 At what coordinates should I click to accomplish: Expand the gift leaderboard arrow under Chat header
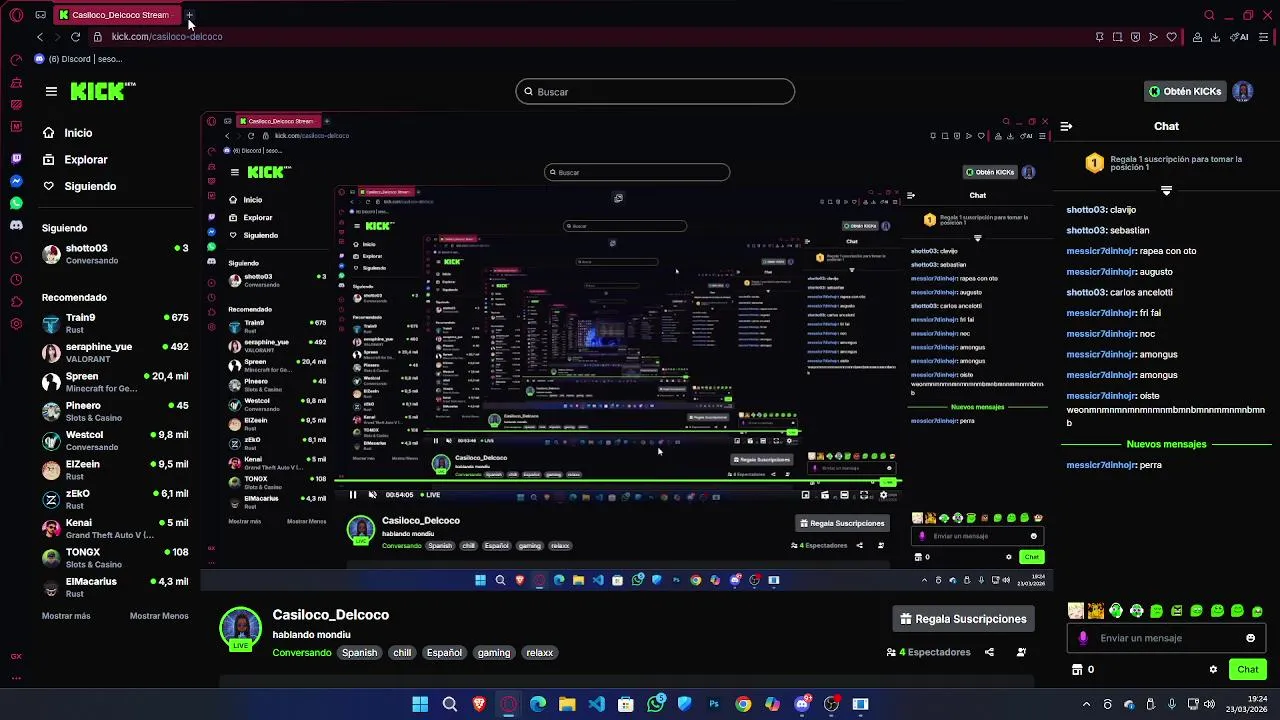[1166, 190]
